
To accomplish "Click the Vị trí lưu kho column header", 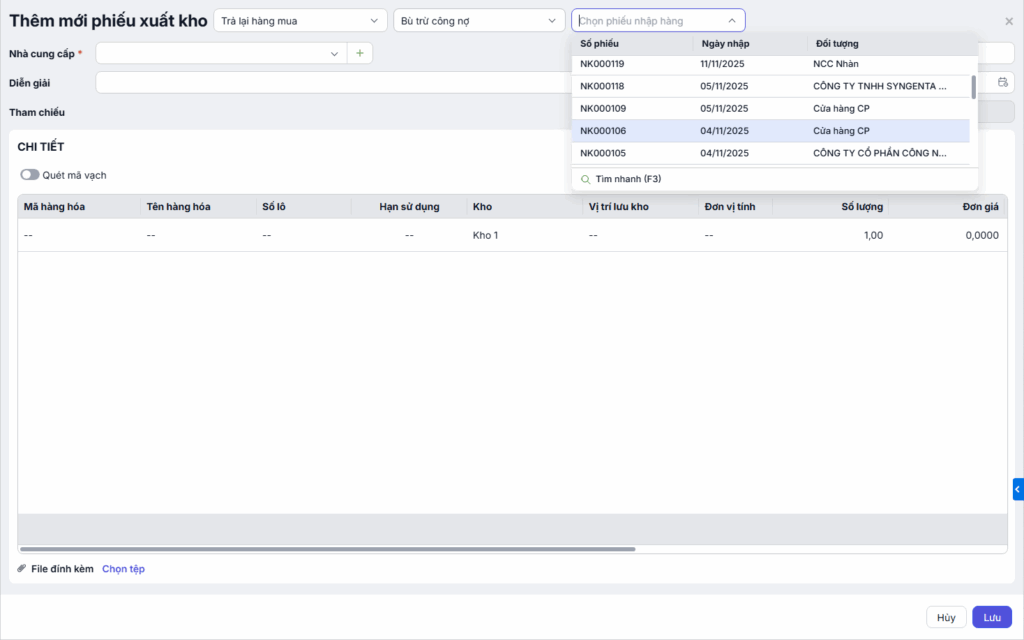I will click(x=640, y=206).
